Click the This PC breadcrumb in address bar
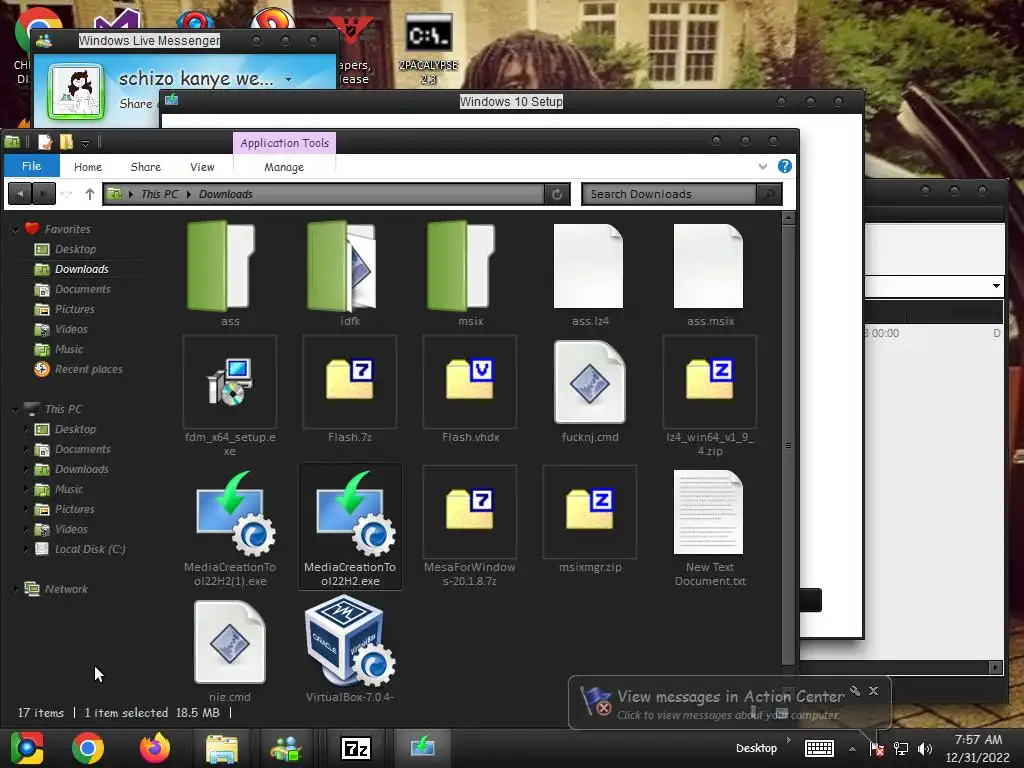1024x768 pixels. [x=159, y=194]
